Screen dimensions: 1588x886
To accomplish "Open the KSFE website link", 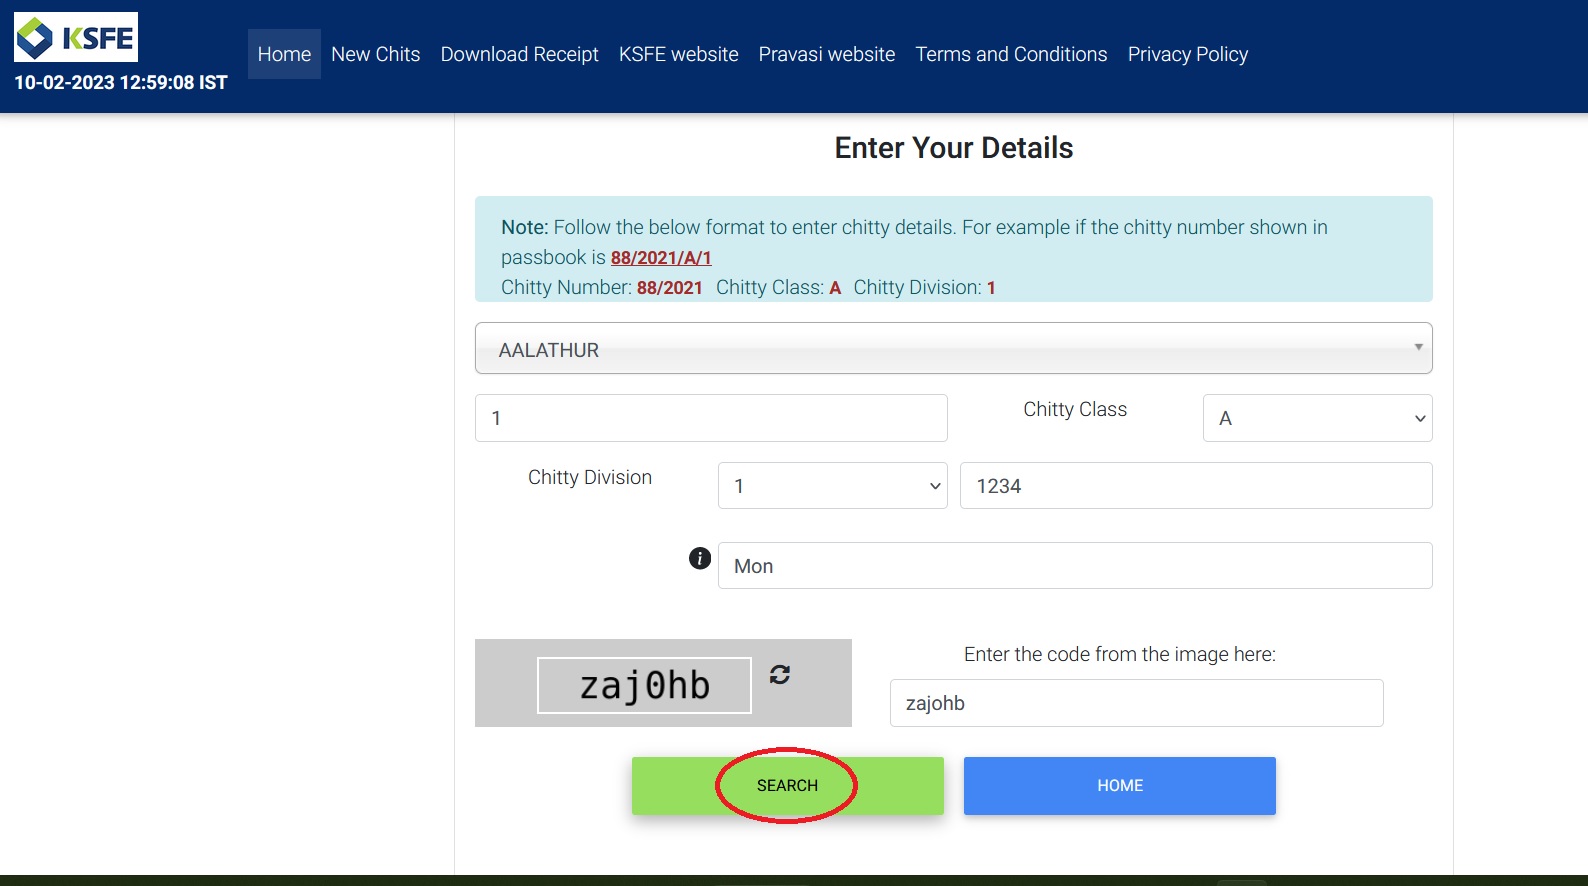I will 678,54.
